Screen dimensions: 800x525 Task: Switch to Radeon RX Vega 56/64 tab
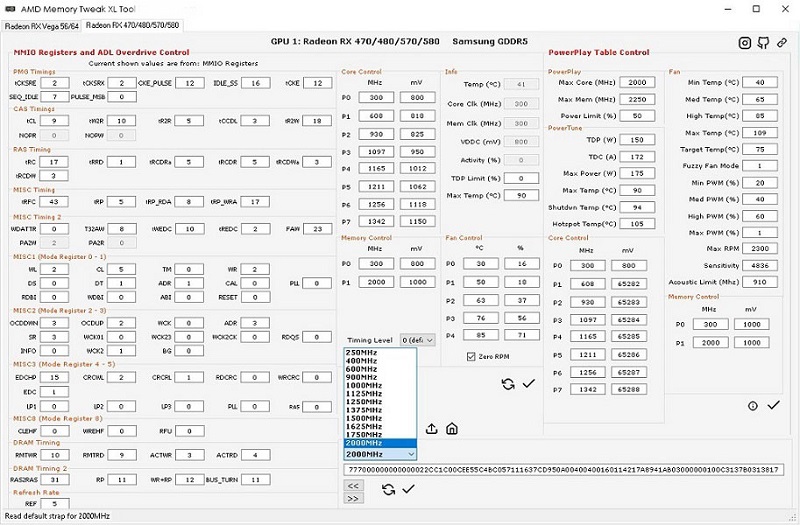(x=41, y=24)
